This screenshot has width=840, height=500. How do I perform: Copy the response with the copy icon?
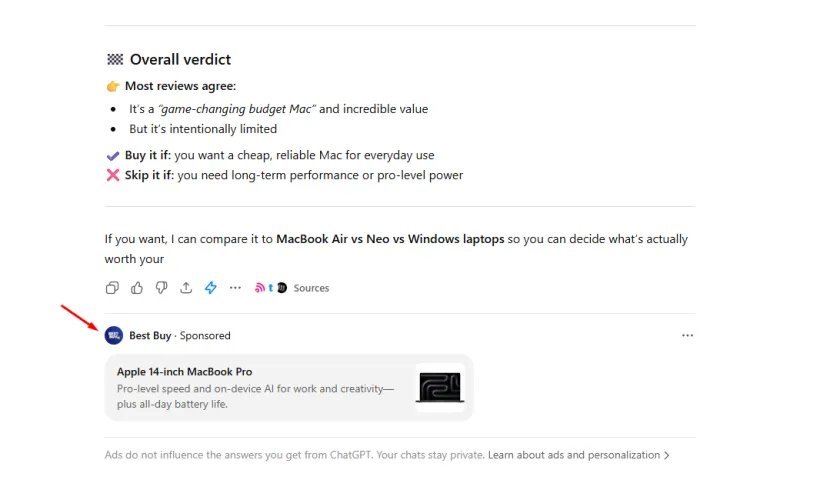pos(112,288)
